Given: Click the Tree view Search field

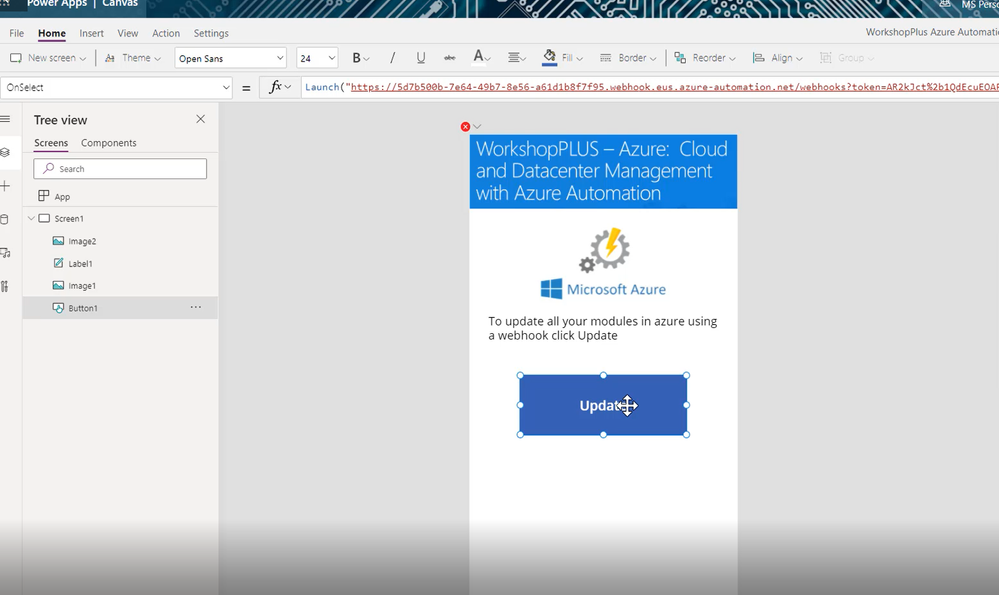Looking at the screenshot, I should [120, 169].
